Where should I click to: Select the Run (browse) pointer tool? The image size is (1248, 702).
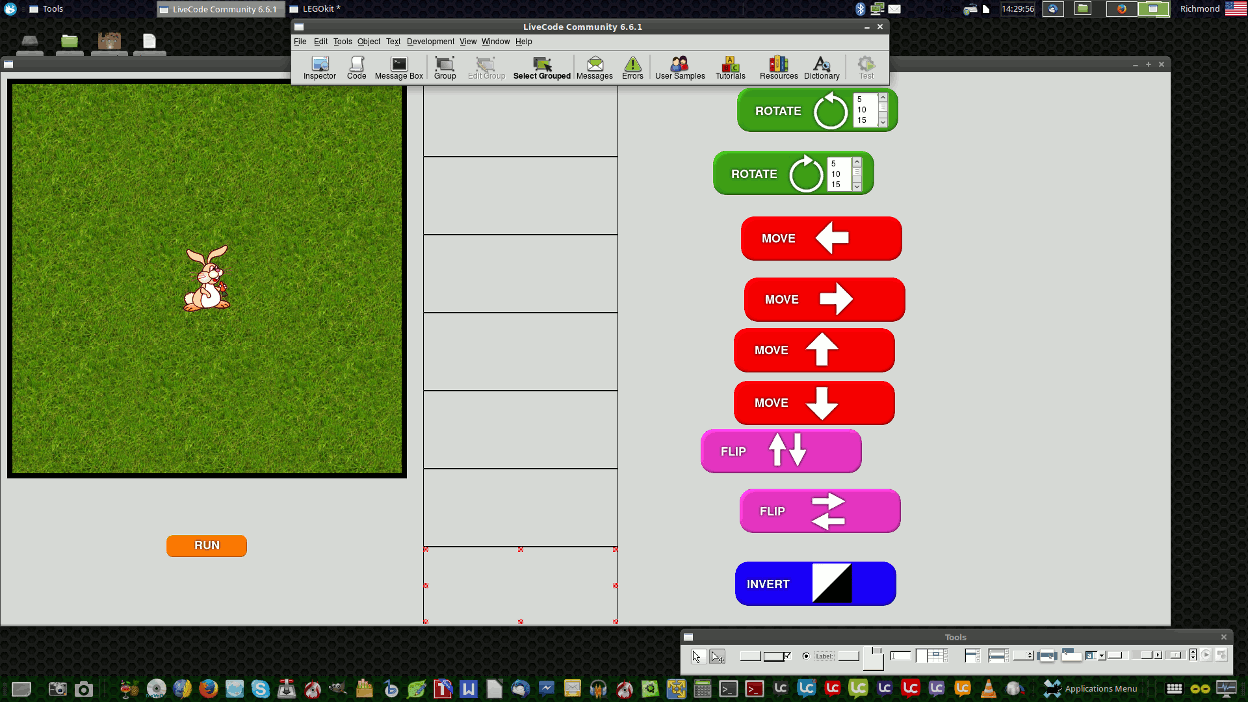pyautogui.click(x=697, y=656)
